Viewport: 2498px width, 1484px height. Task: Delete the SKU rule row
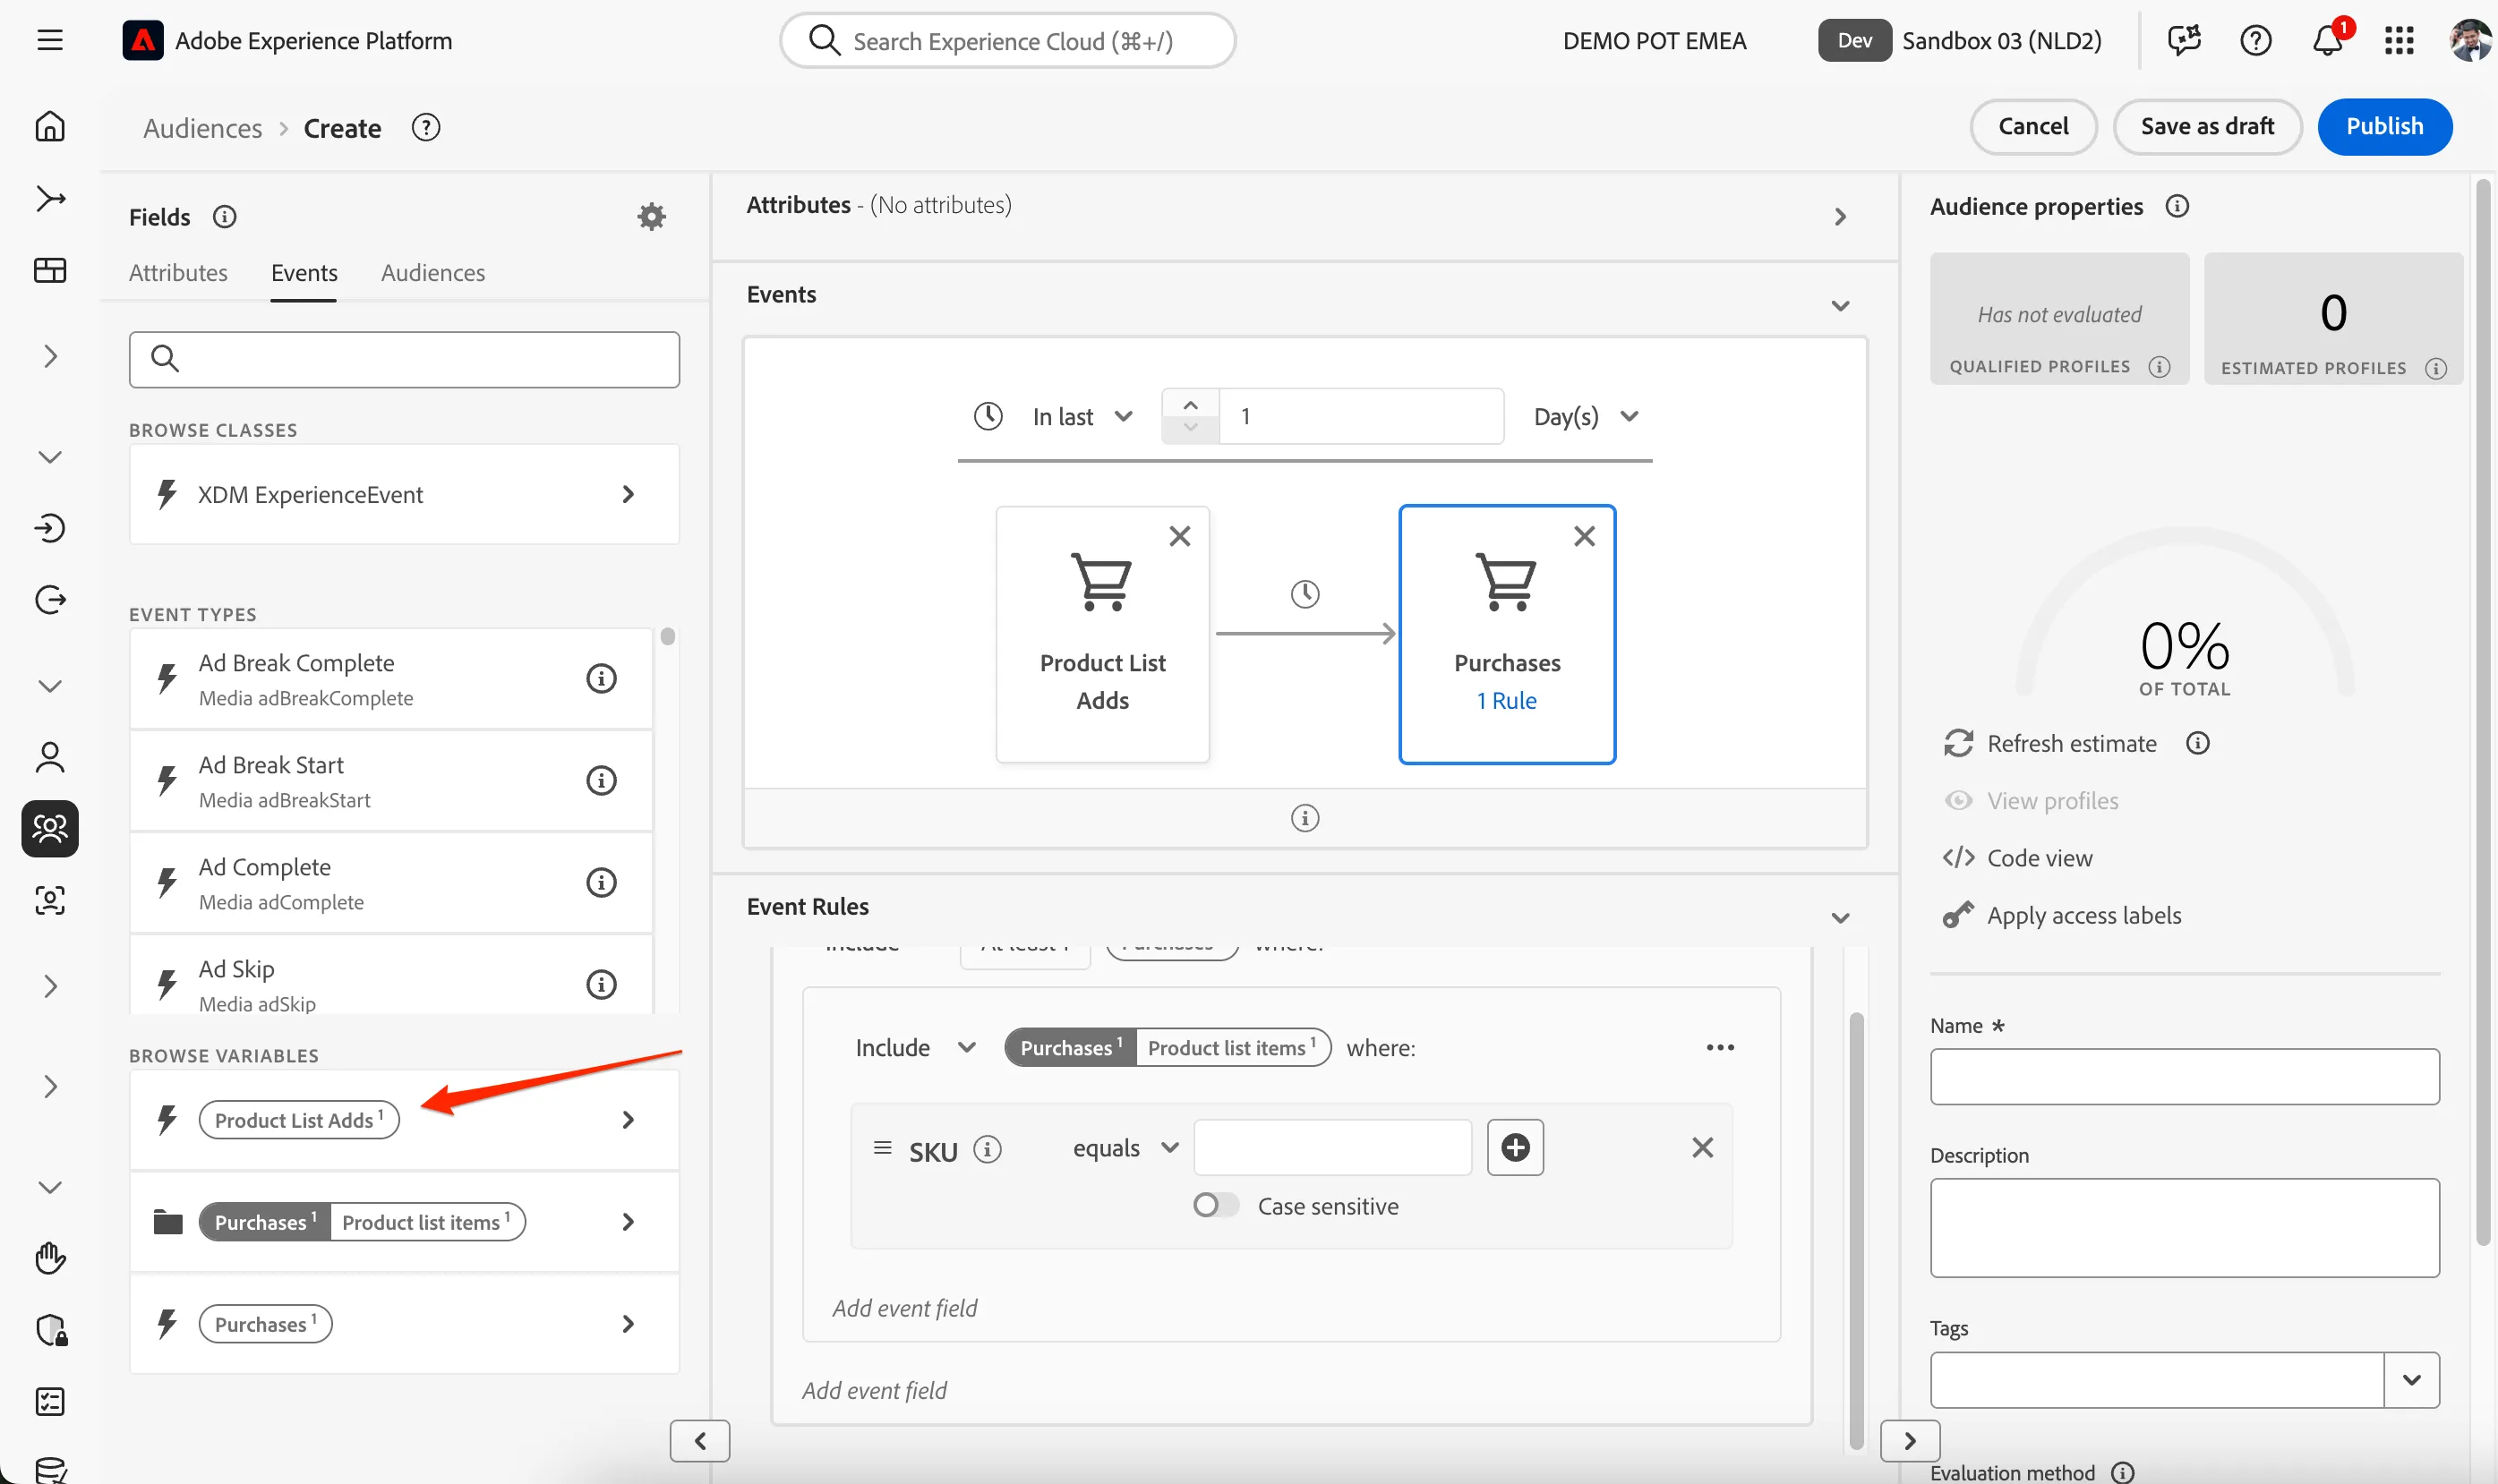tap(1702, 1147)
